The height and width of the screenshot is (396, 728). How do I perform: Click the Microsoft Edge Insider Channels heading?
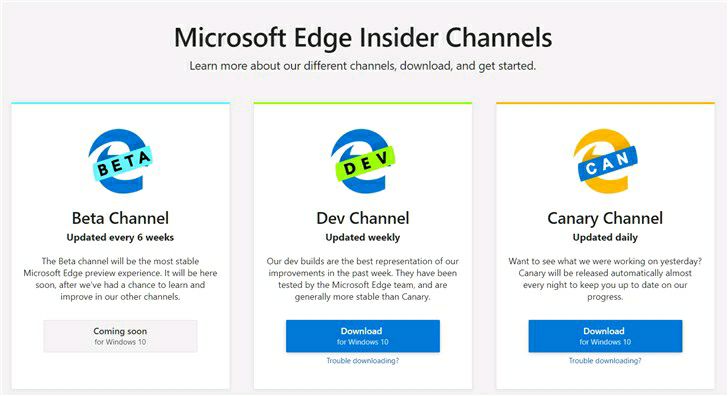363,38
